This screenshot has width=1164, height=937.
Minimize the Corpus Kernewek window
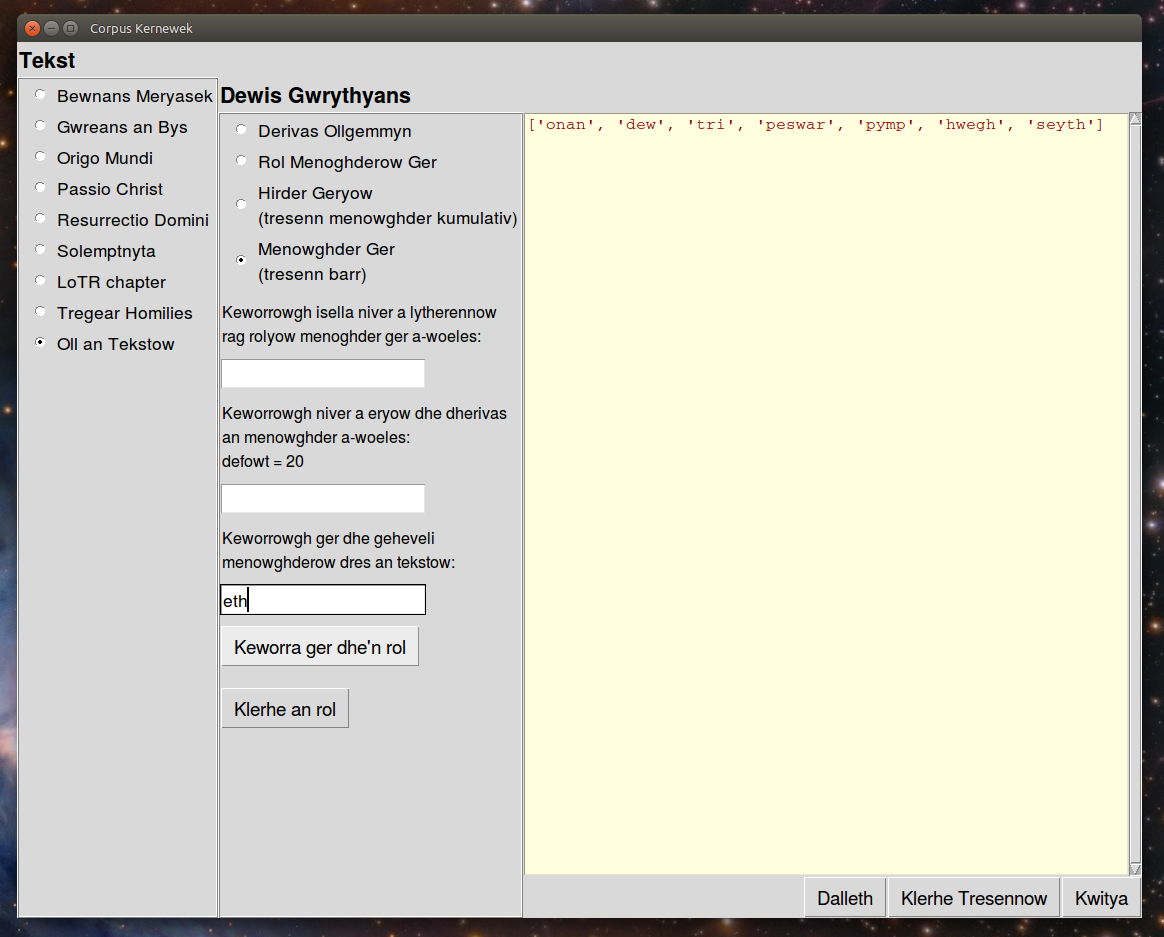51,28
